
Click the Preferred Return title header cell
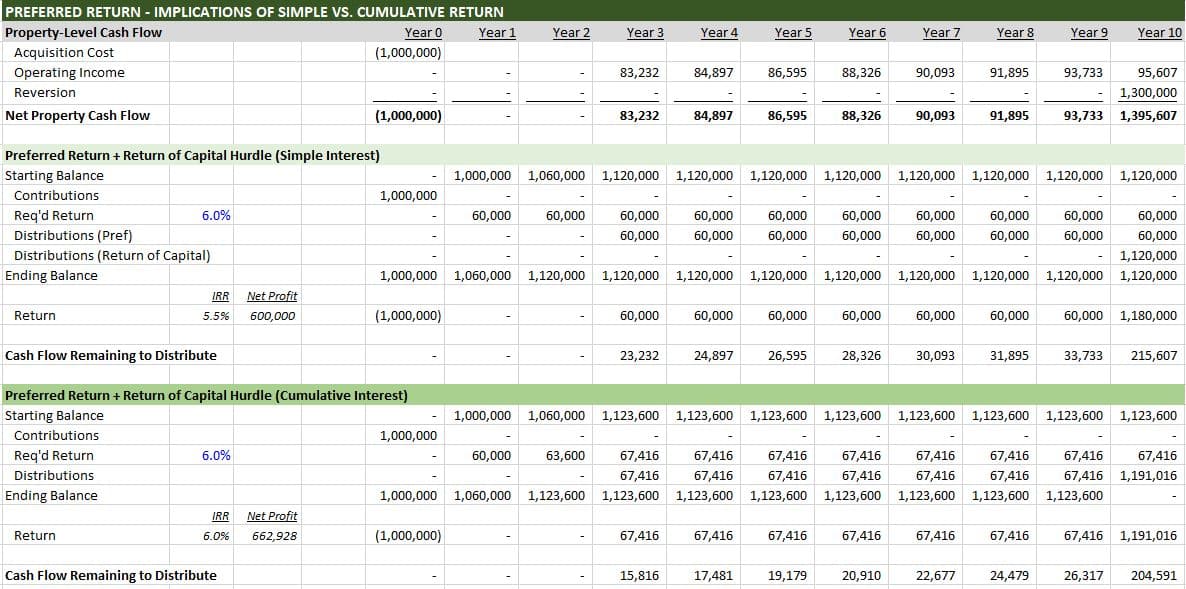pos(255,12)
